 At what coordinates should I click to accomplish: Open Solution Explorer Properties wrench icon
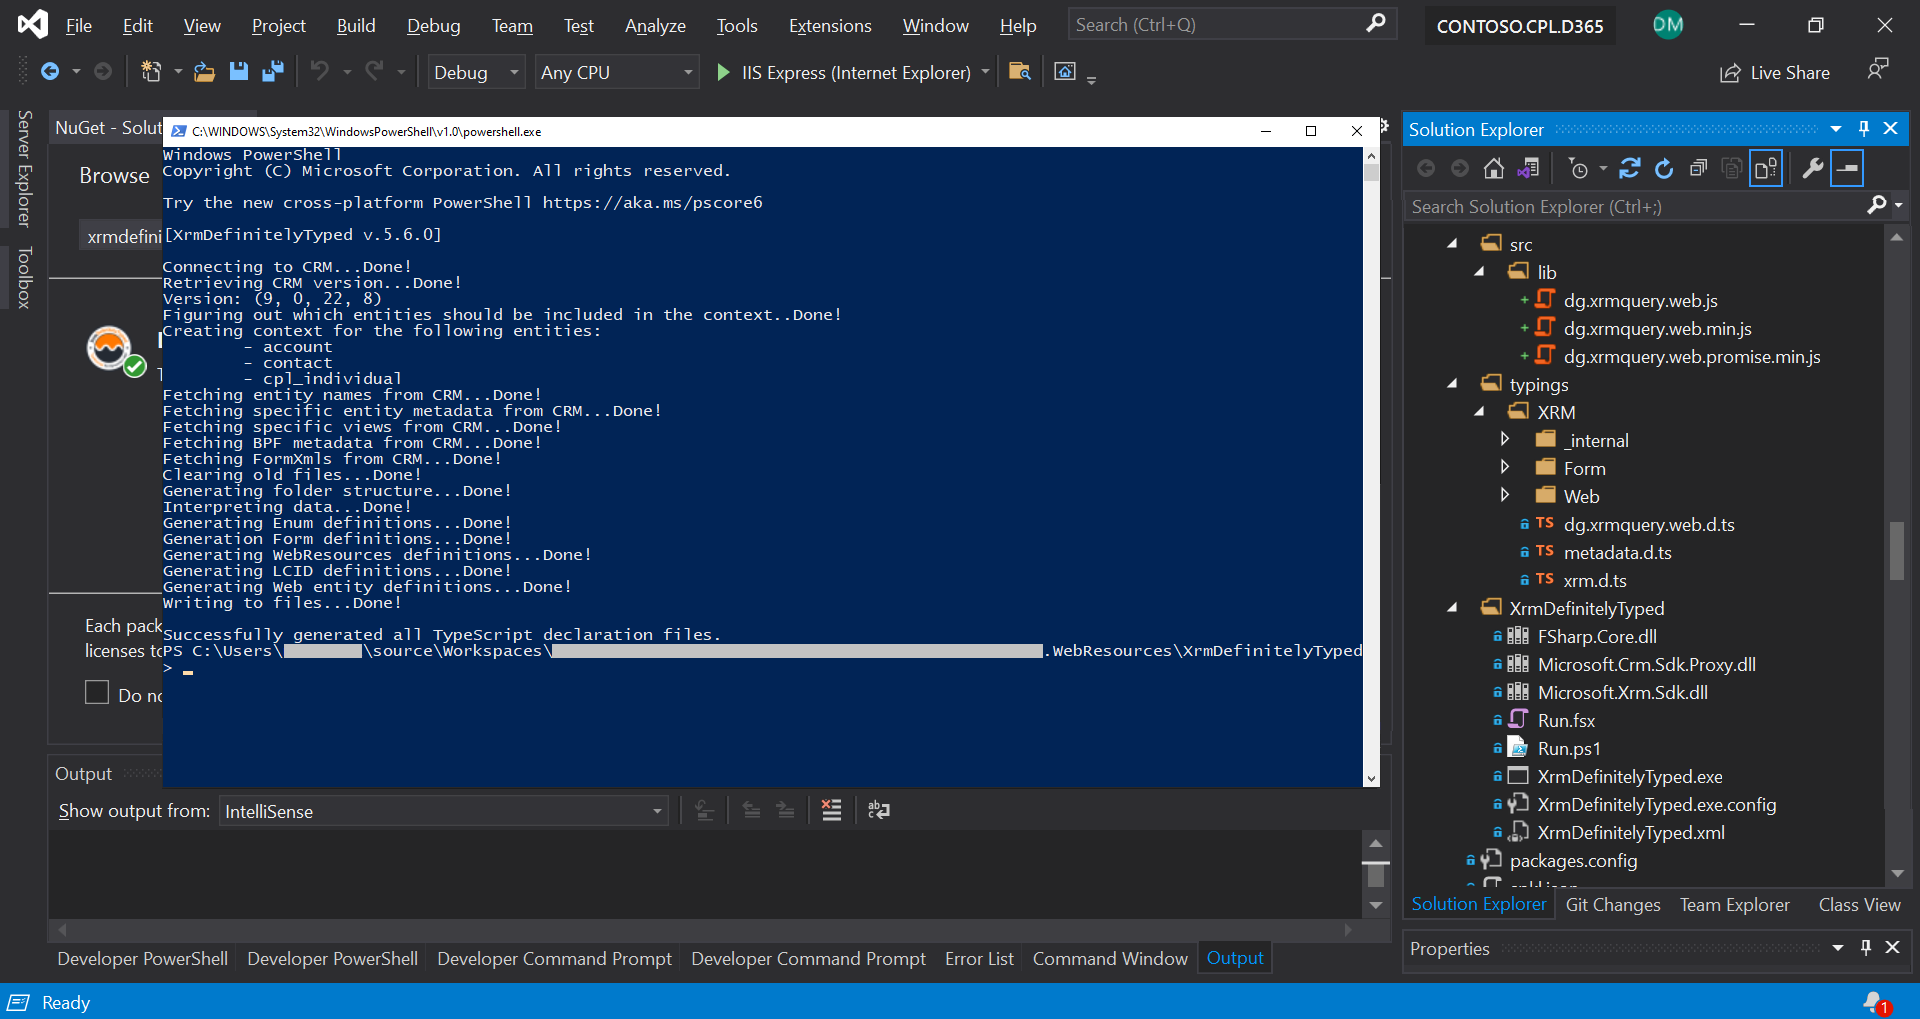point(1812,169)
